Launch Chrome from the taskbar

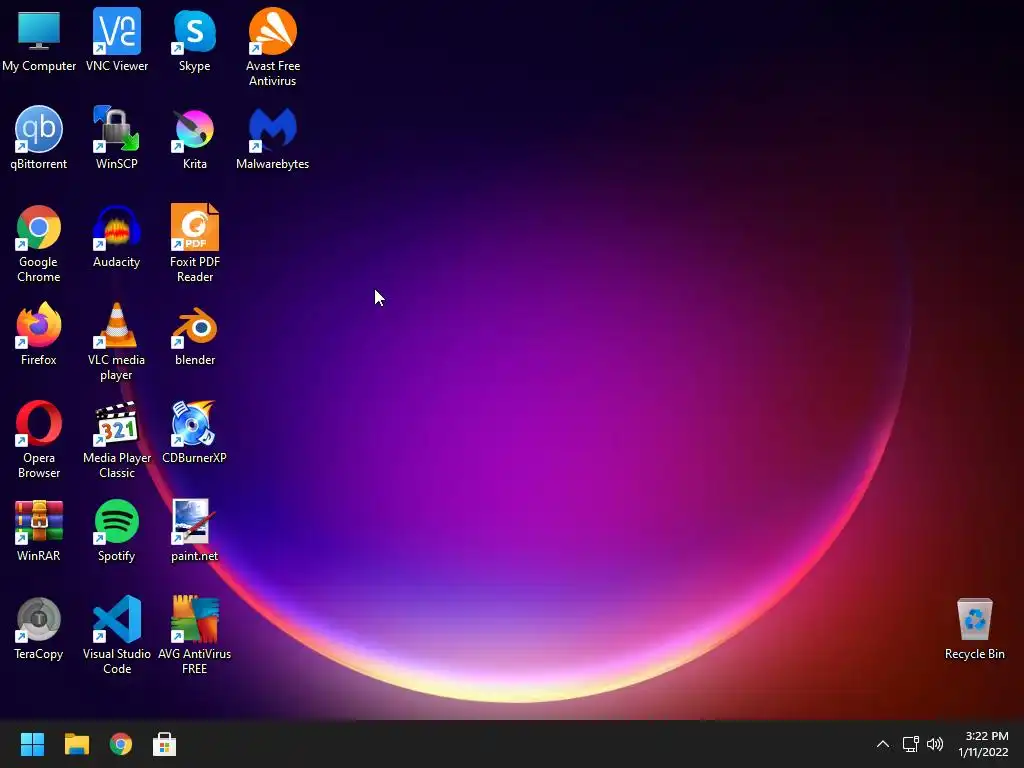coord(121,744)
